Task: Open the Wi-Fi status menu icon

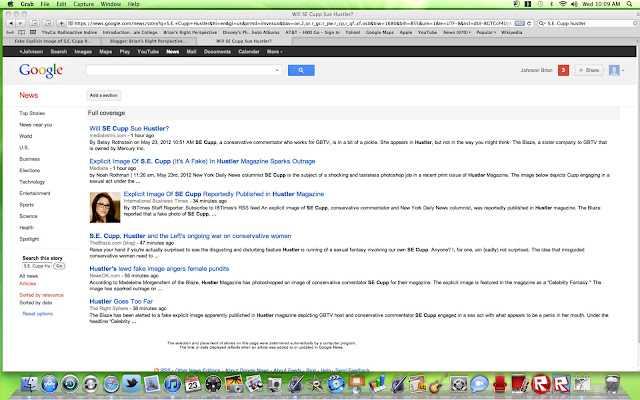Action: (563, 4)
